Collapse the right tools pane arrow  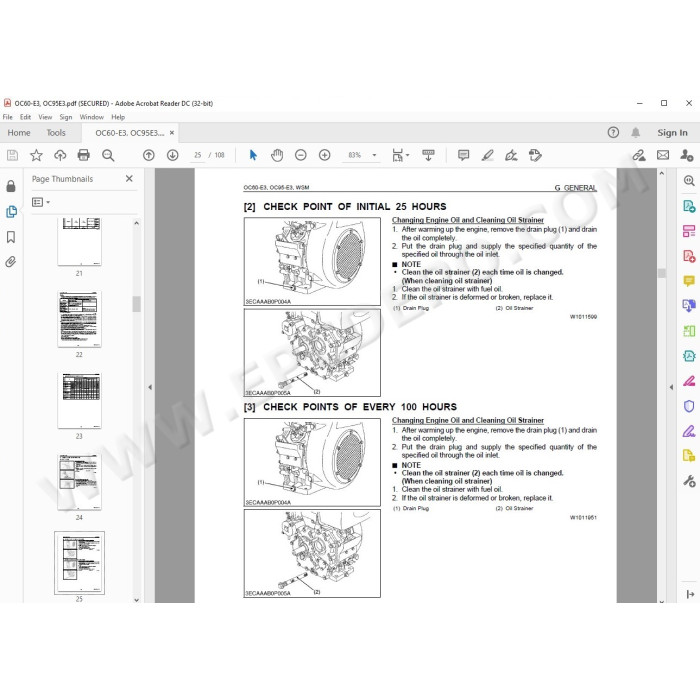[671, 387]
